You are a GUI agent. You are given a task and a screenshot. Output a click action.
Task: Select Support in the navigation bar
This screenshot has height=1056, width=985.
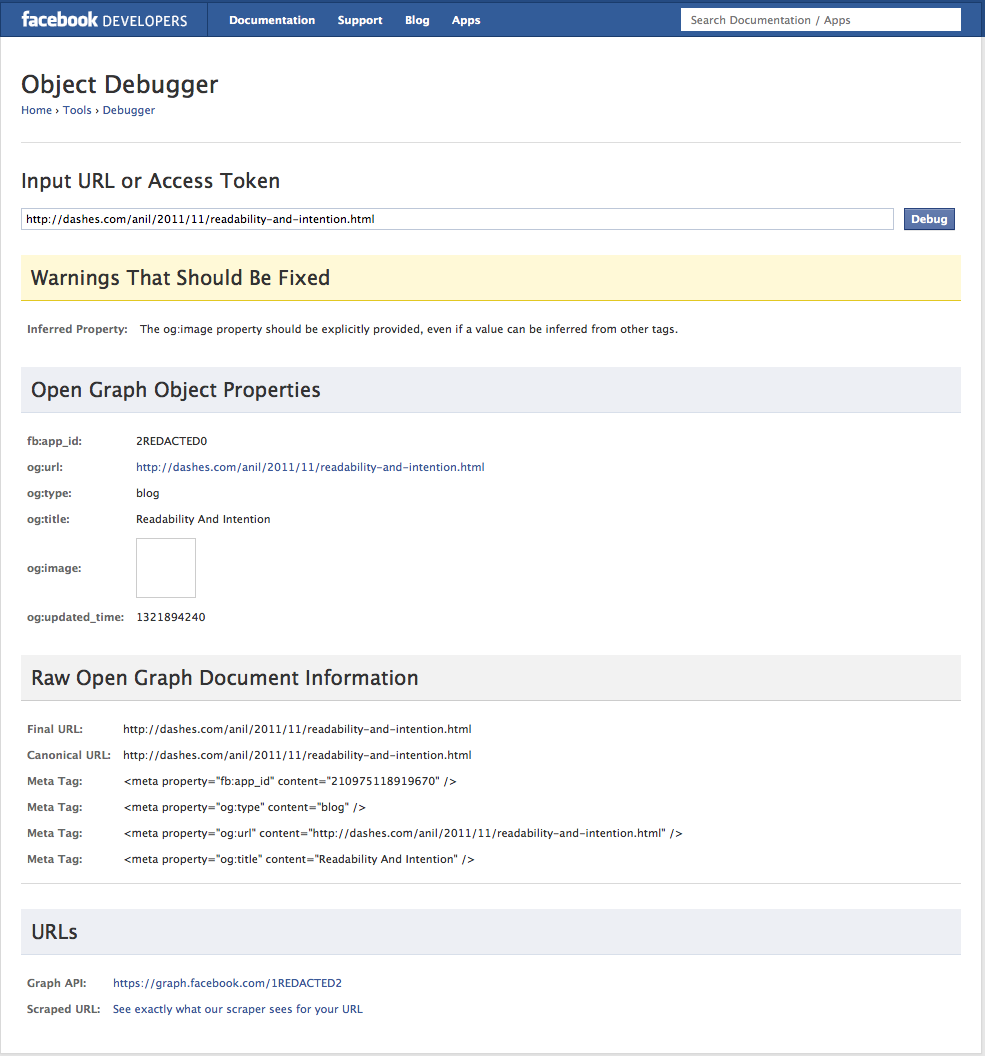pos(359,19)
